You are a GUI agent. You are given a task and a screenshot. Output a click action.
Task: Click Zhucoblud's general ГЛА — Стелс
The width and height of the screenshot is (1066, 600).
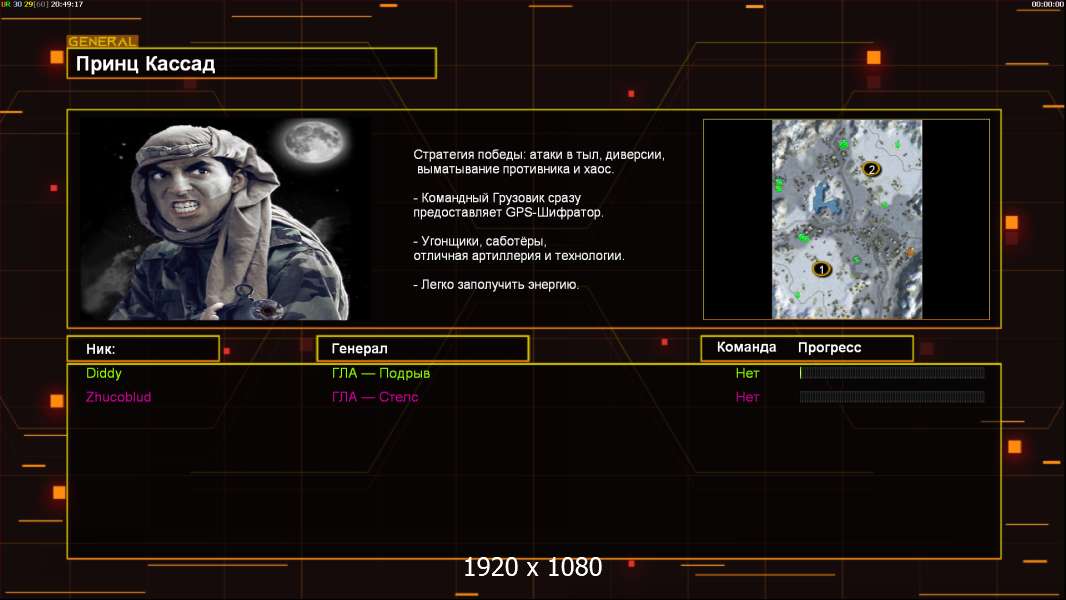coord(375,397)
